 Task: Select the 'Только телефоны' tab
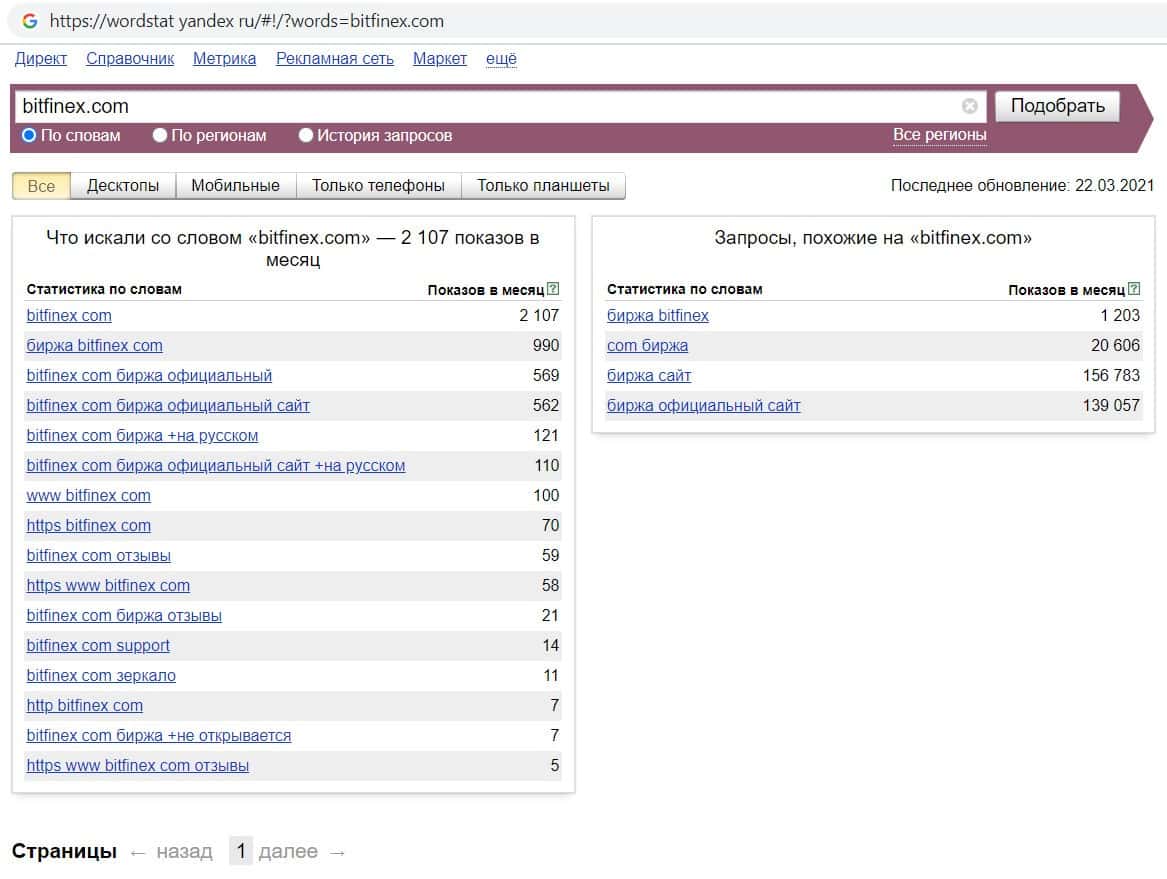coord(378,185)
